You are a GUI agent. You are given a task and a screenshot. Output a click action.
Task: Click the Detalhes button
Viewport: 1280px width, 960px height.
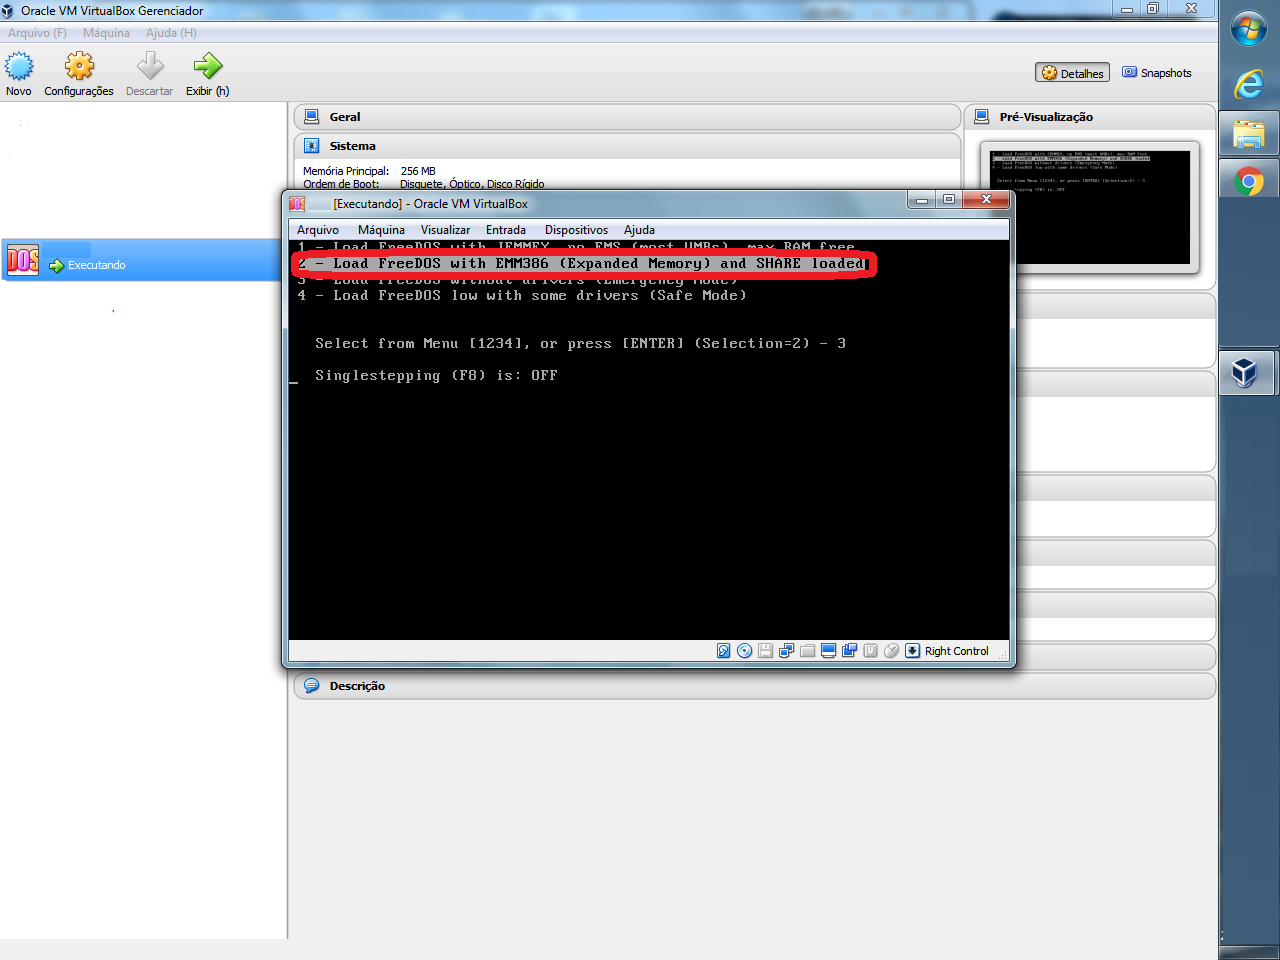(1072, 73)
